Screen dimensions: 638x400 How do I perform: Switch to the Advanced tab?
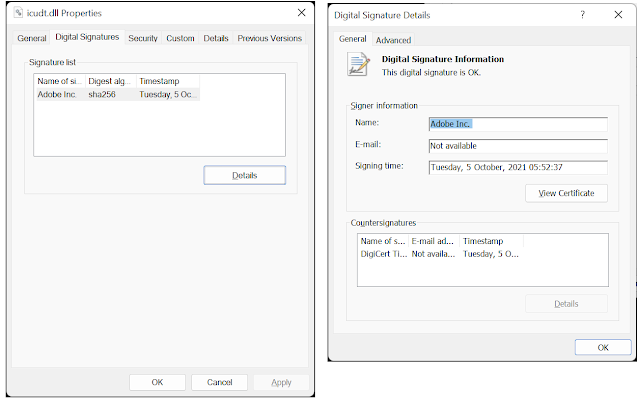coord(393,40)
